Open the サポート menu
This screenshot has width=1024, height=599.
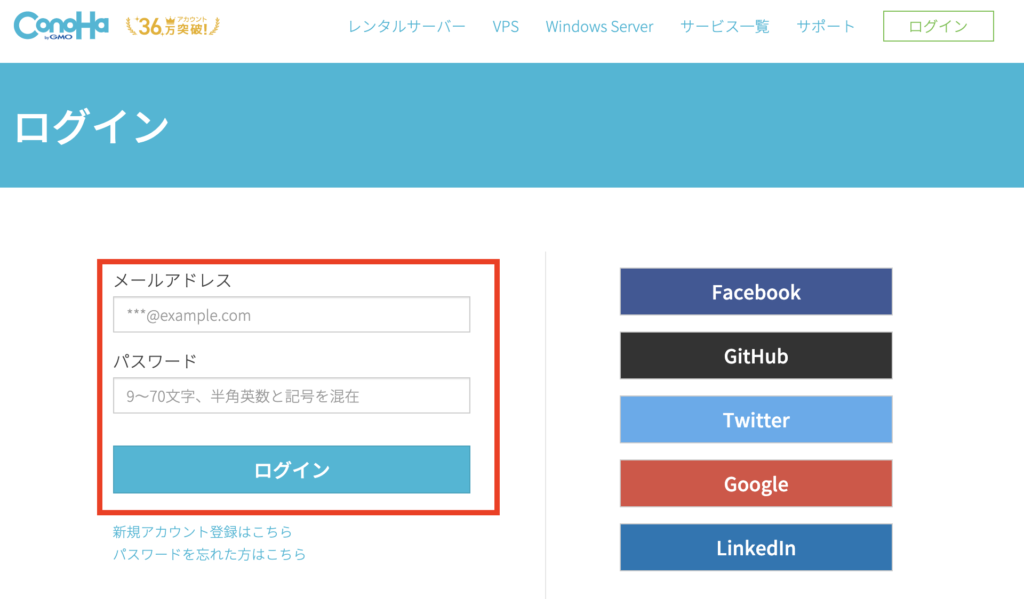(825, 27)
